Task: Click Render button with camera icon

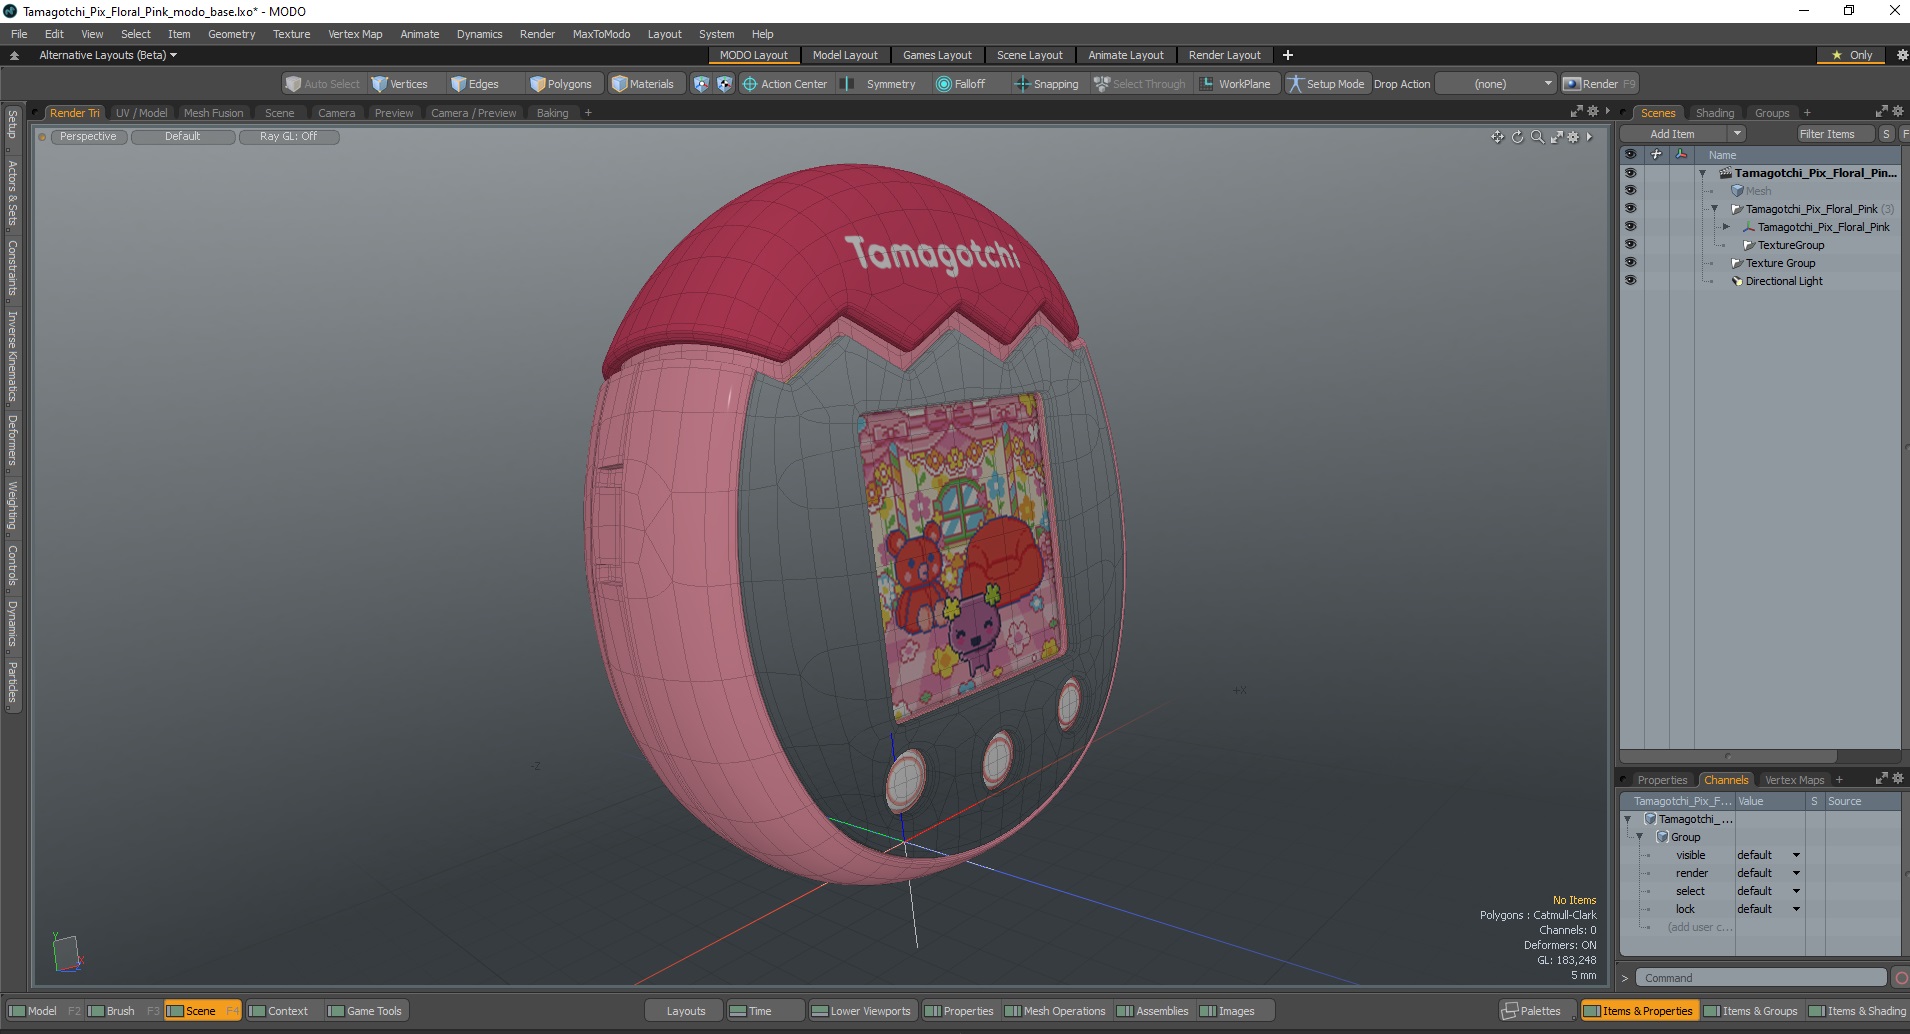Action: click(1599, 84)
